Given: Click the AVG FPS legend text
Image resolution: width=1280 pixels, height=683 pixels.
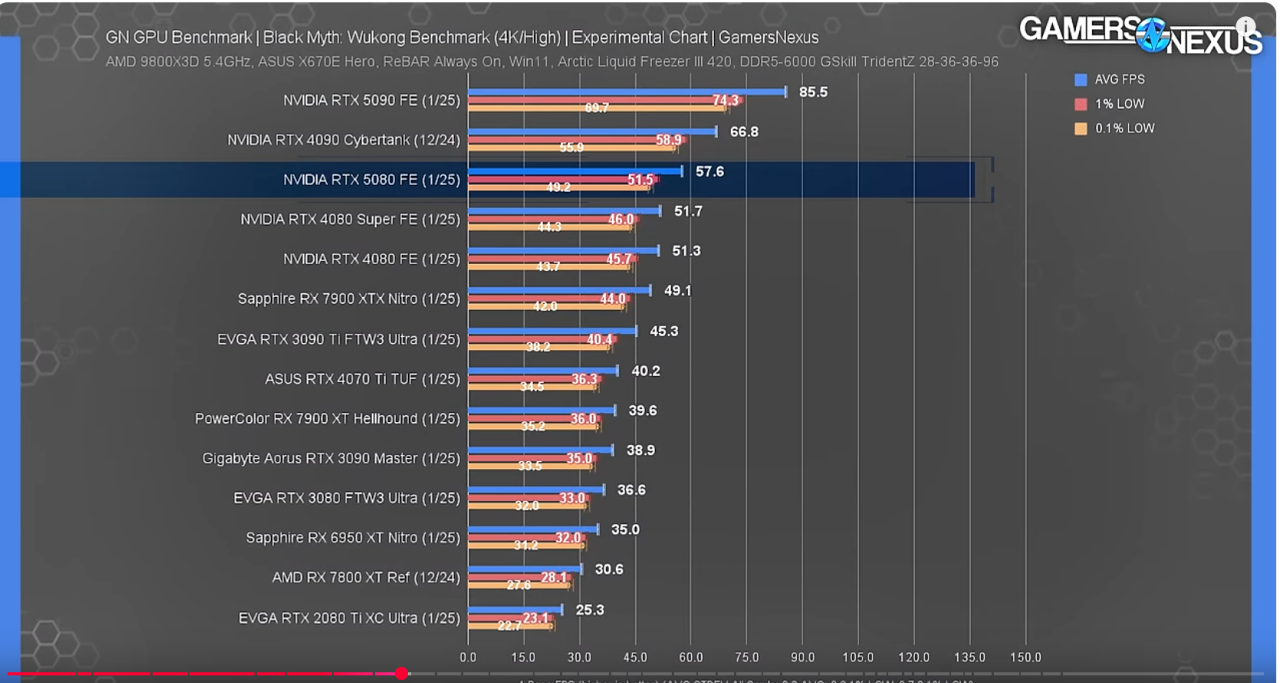Looking at the screenshot, I should 1119,80.
